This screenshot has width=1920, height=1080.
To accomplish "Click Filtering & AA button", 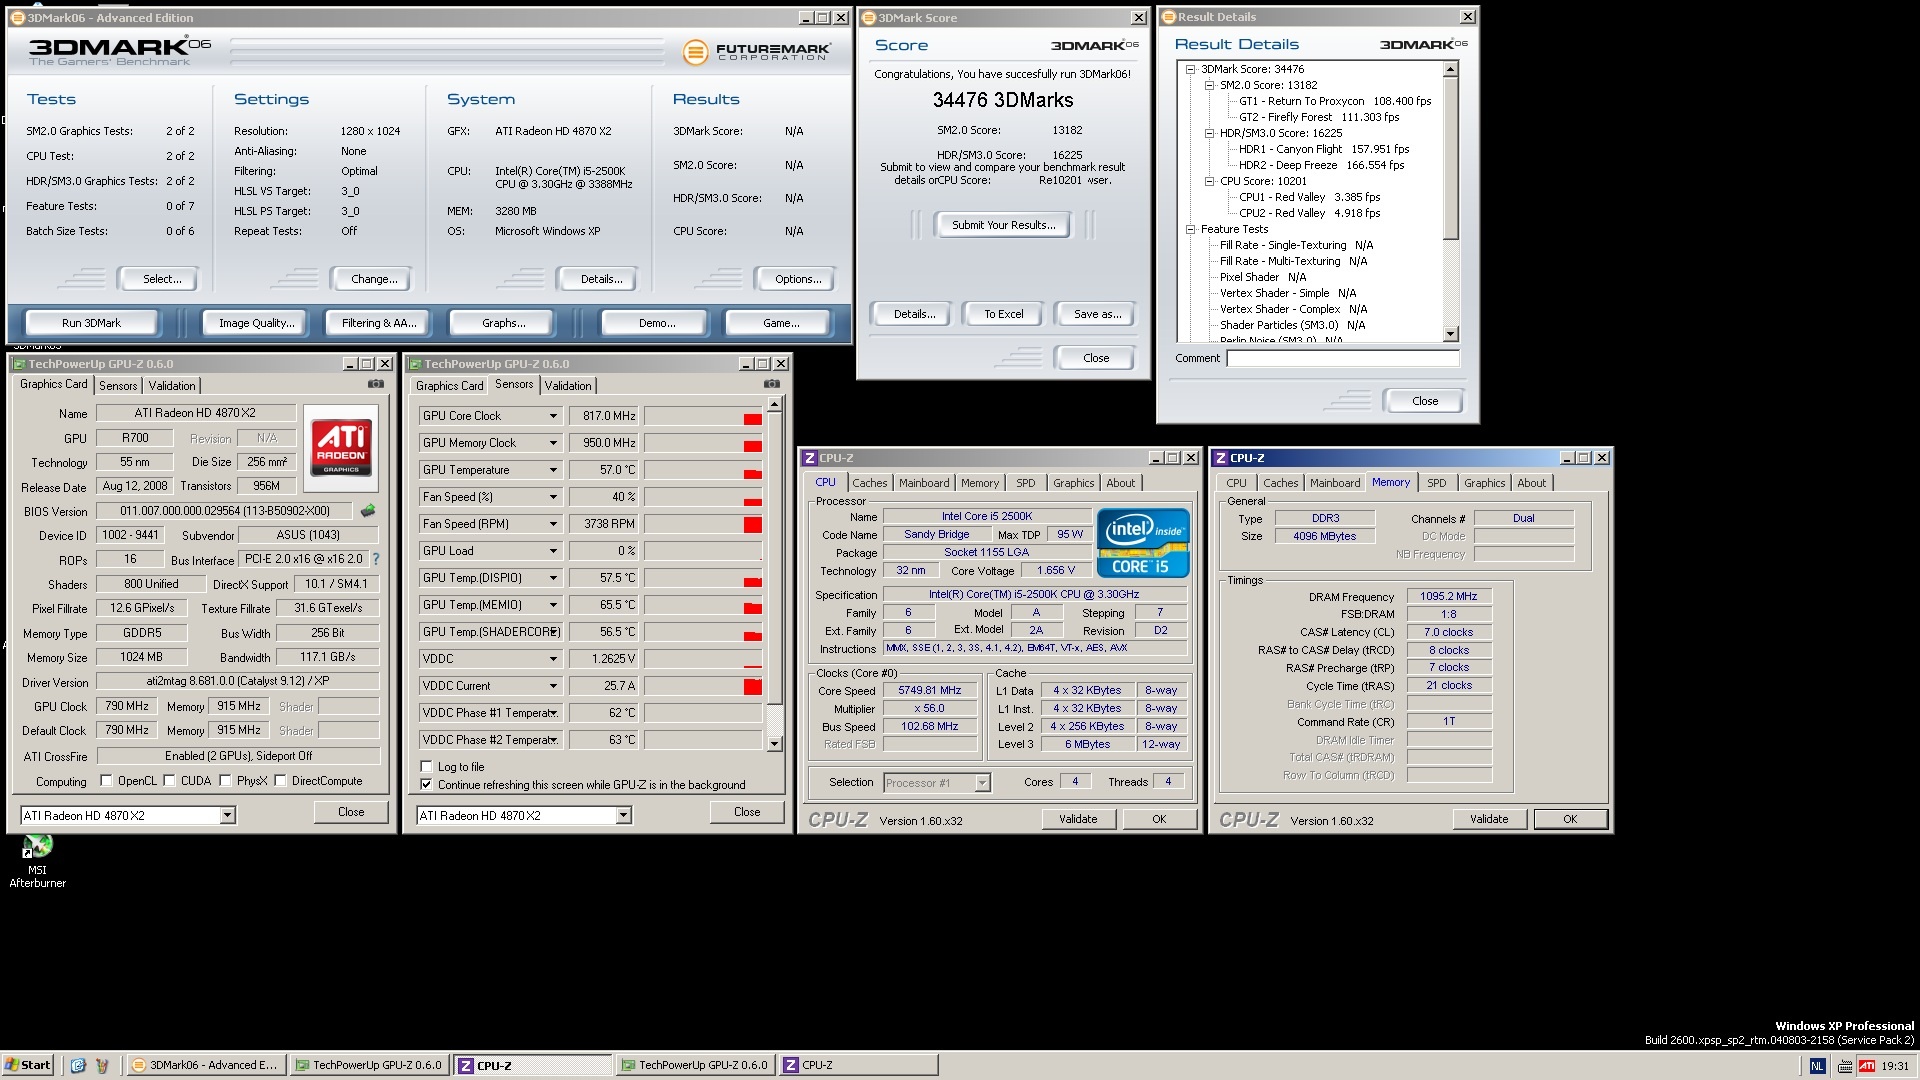I will tap(379, 323).
